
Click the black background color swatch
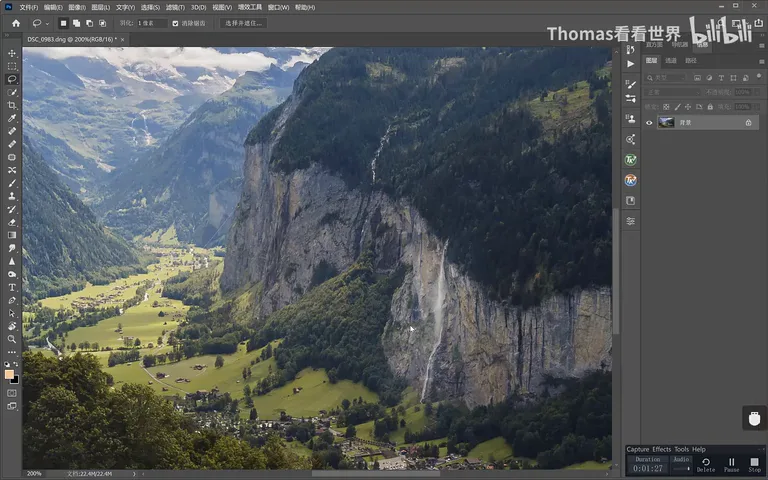click(x=15, y=380)
